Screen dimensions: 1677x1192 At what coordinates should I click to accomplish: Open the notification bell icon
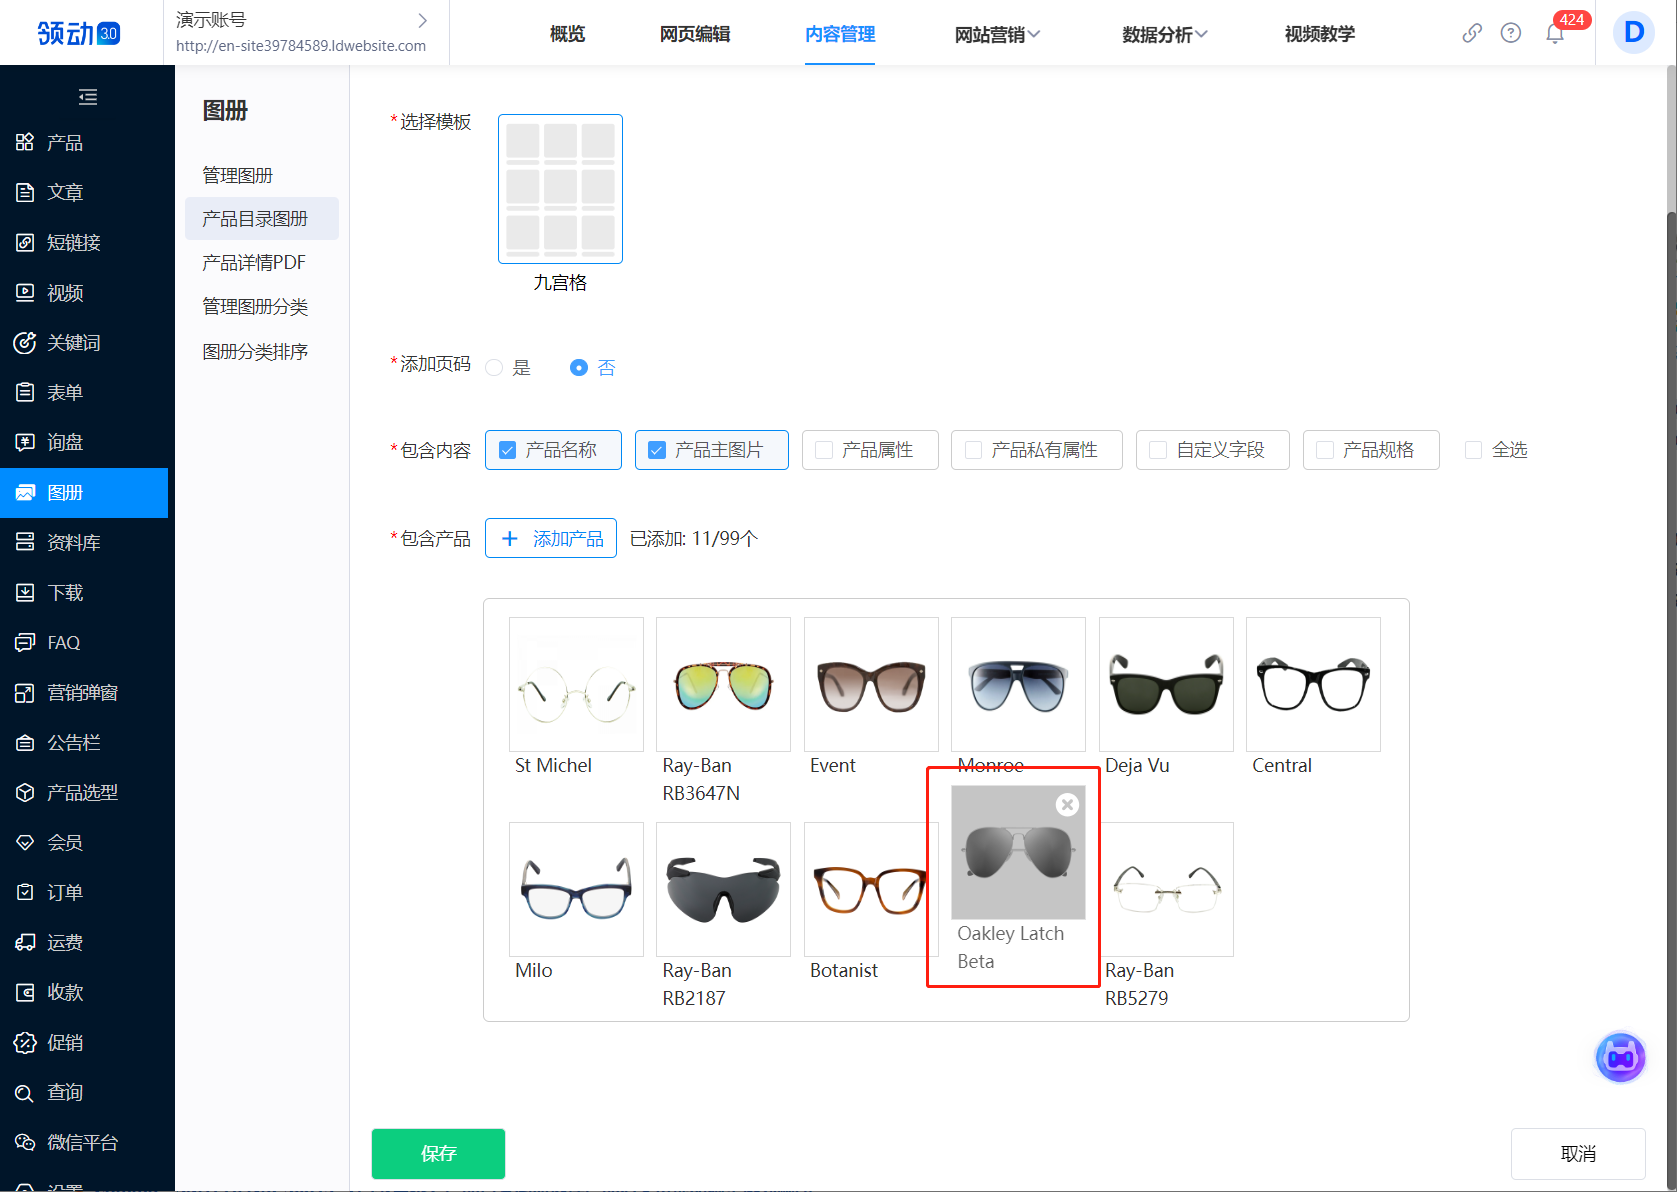[1554, 34]
